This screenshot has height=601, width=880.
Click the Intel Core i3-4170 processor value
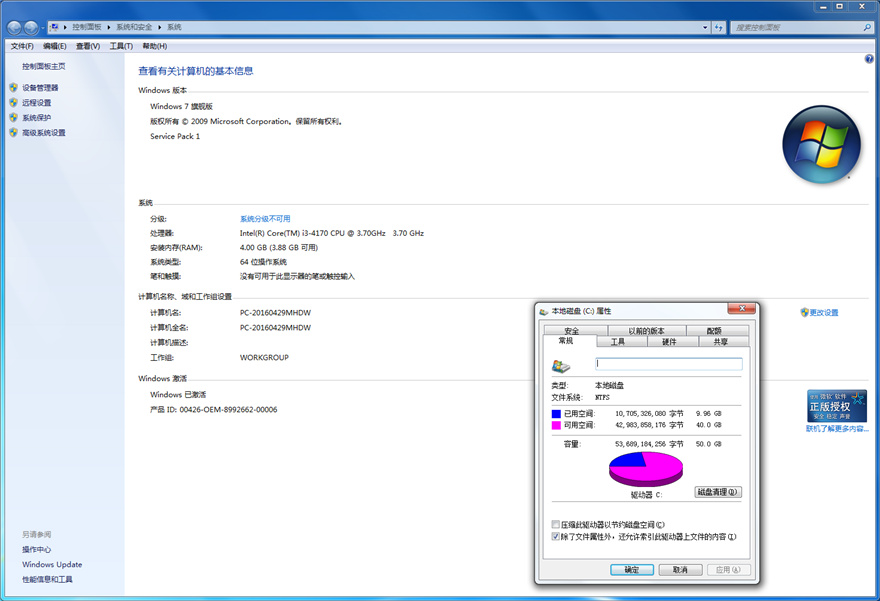332,233
